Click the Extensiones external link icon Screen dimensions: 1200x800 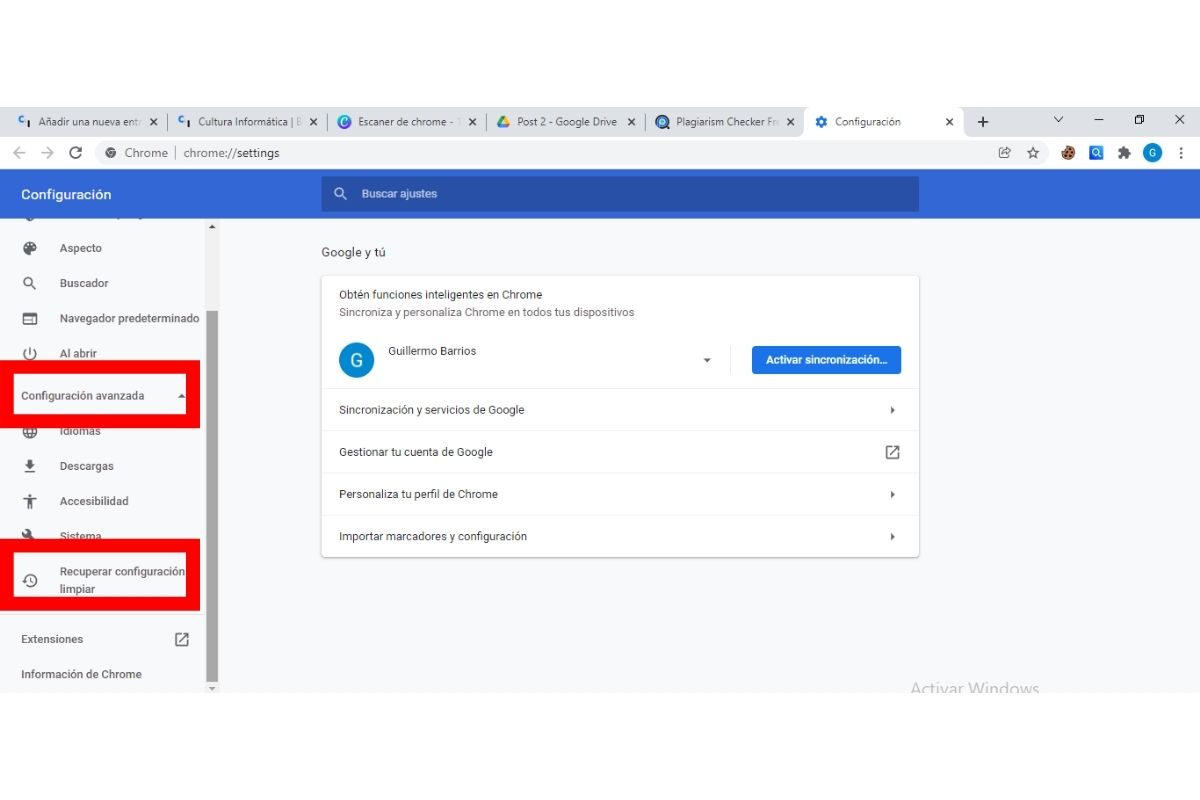click(182, 639)
